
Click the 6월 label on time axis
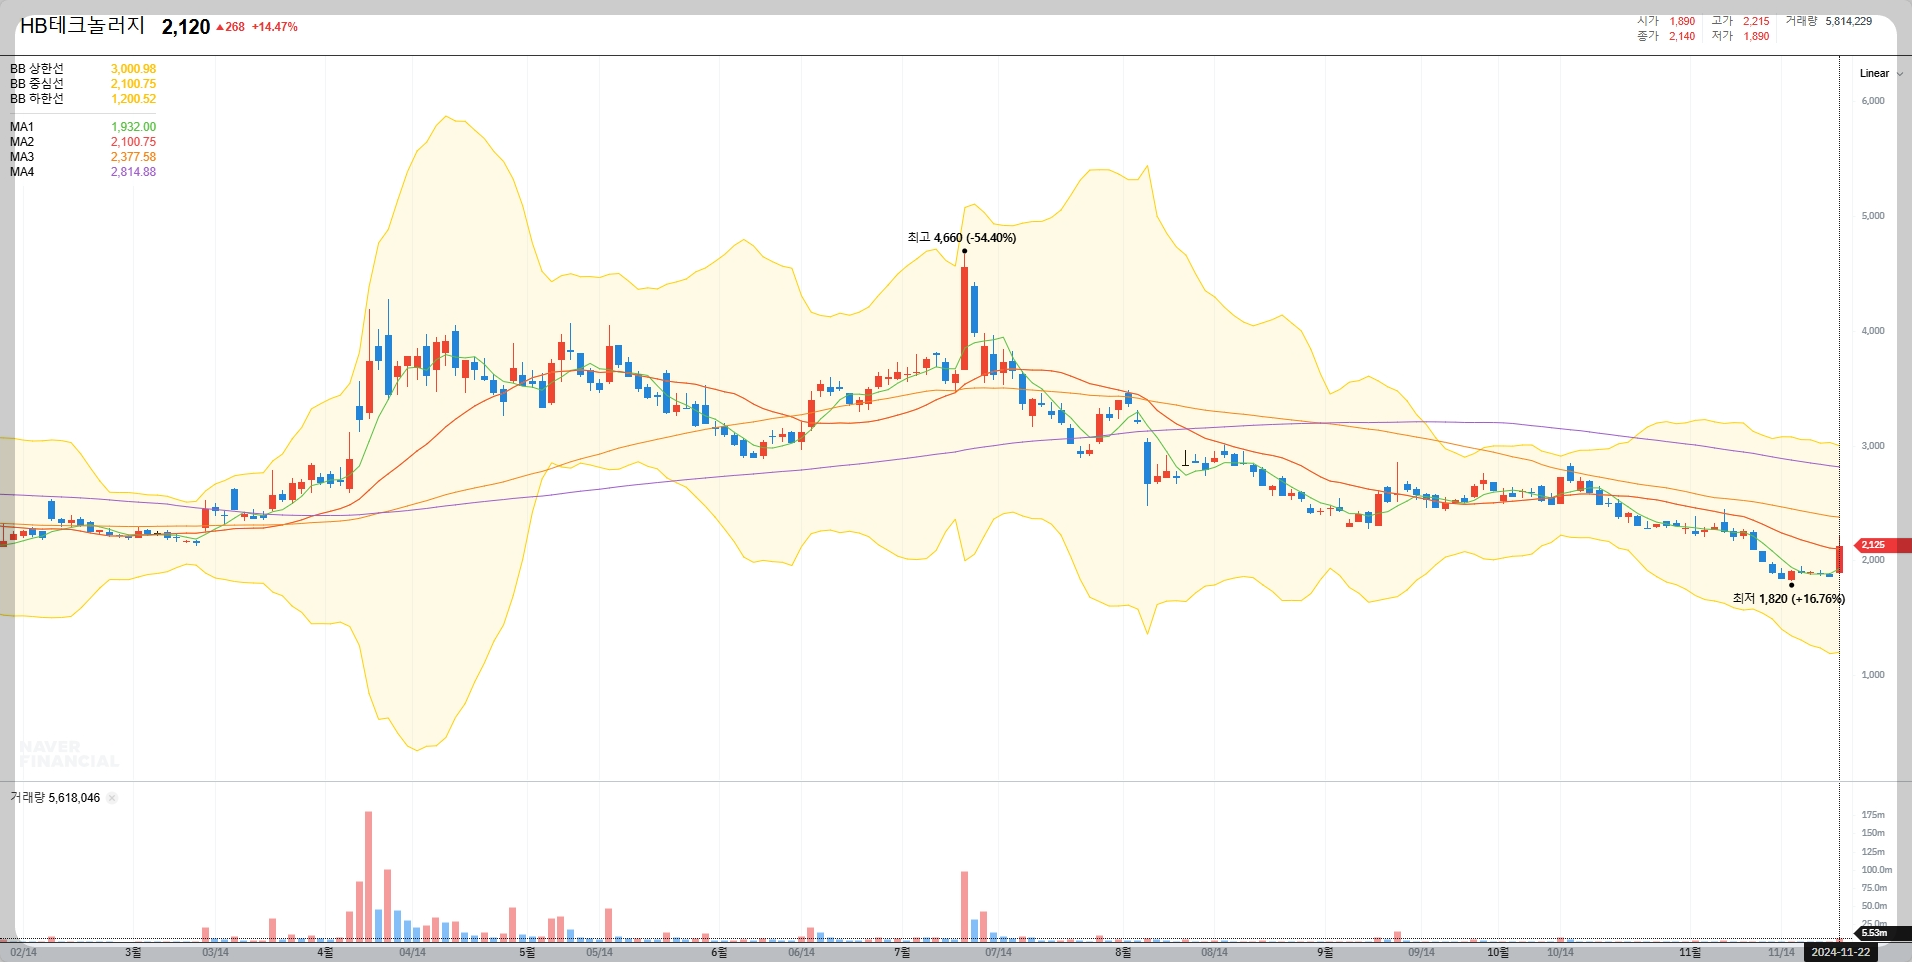[x=719, y=953]
